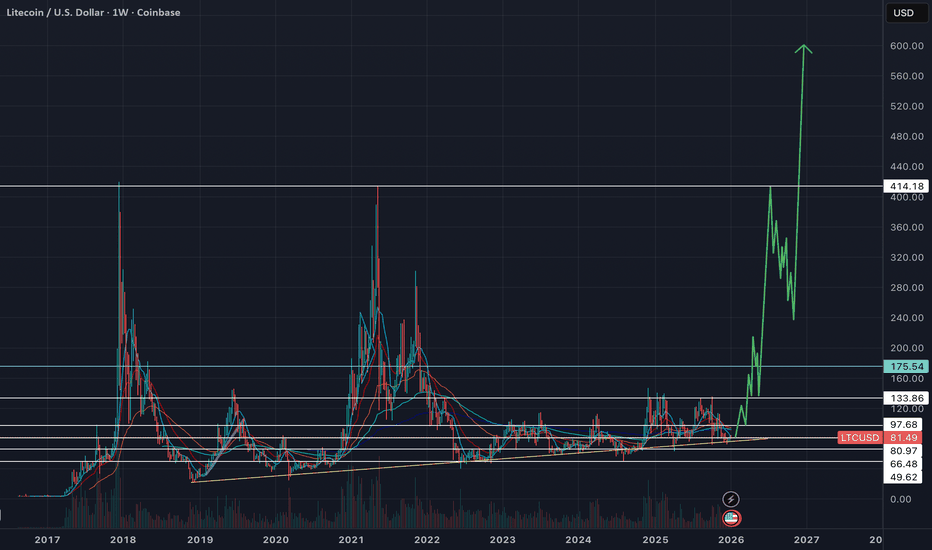This screenshot has height=550, width=932.
Task: Click the 600.00 mark on price scale
Action: coord(905,46)
